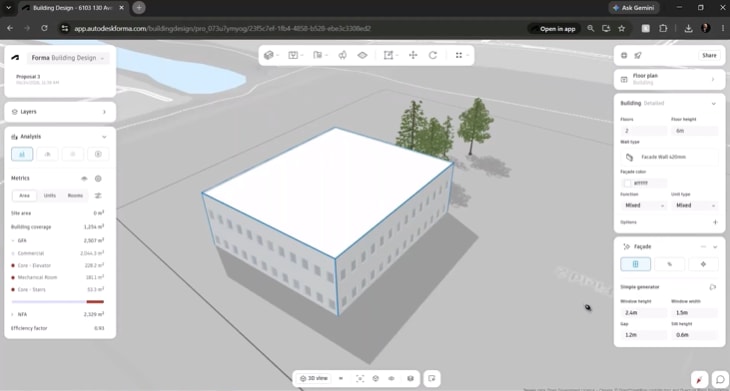Add an option with the plus button
The height and width of the screenshot is (391, 730).
click(x=715, y=222)
